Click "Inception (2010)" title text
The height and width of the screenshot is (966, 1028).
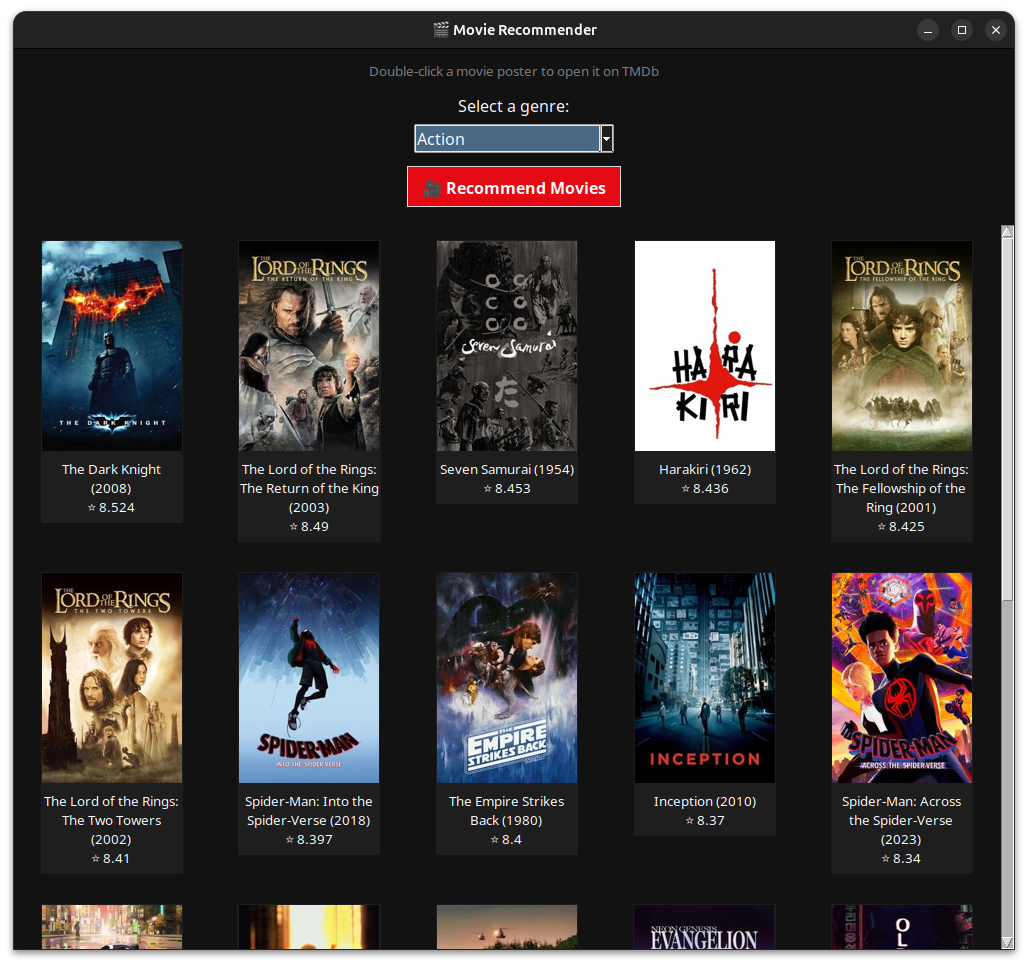(x=705, y=801)
